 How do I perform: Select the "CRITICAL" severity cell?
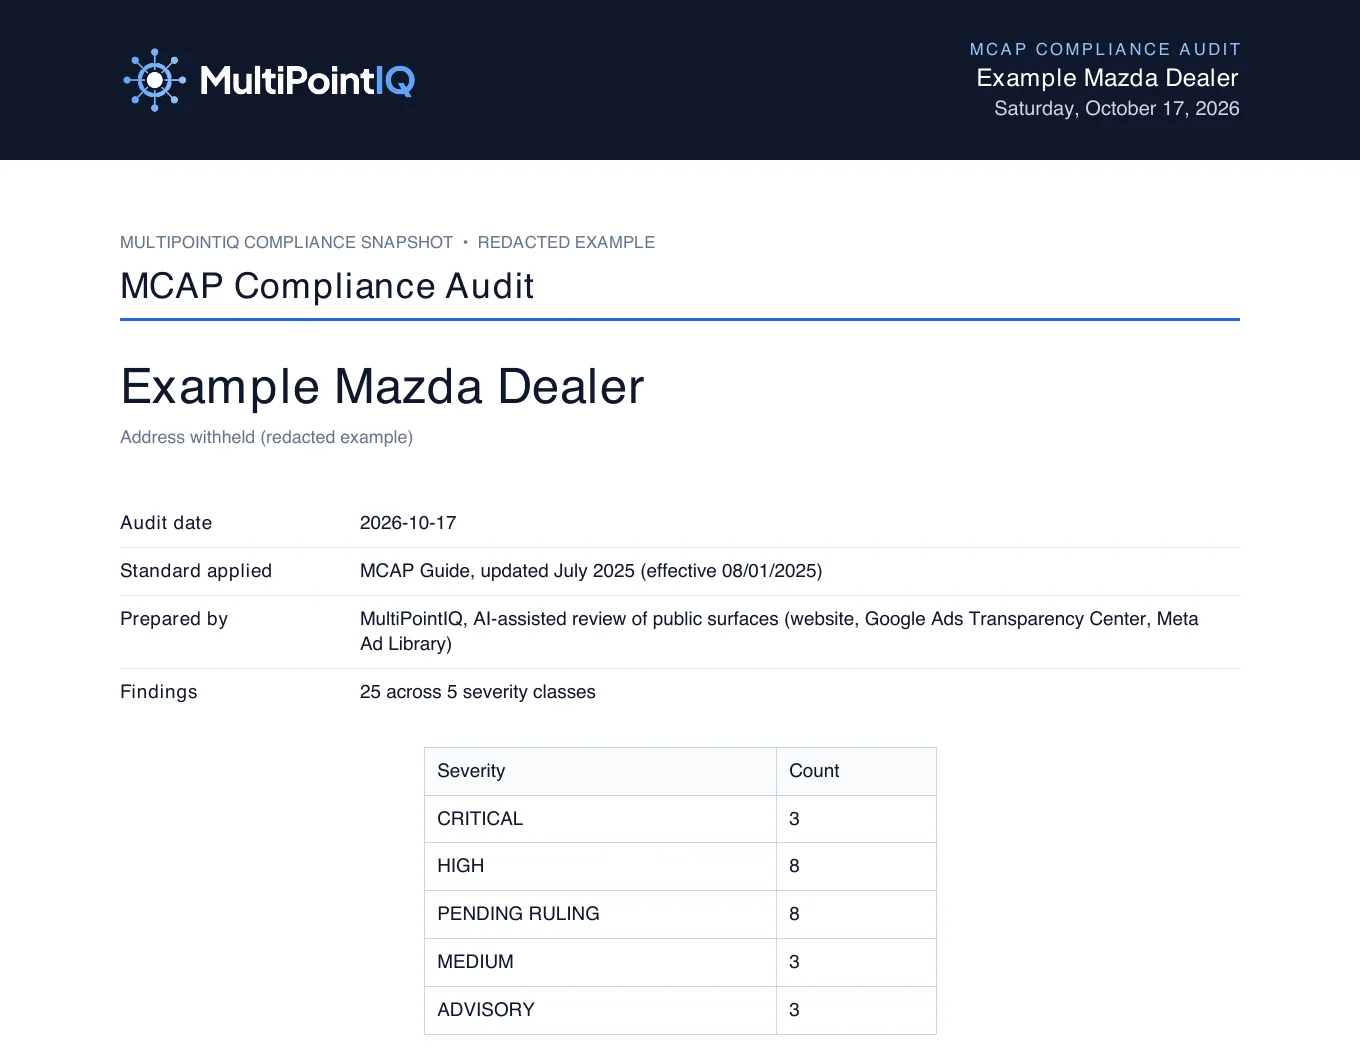[600, 819]
